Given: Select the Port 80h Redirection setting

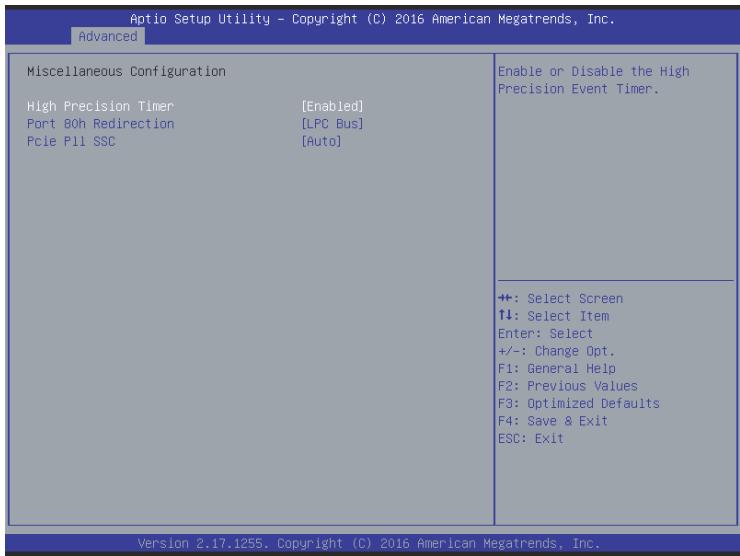Looking at the screenshot, I should pos(101,124).
